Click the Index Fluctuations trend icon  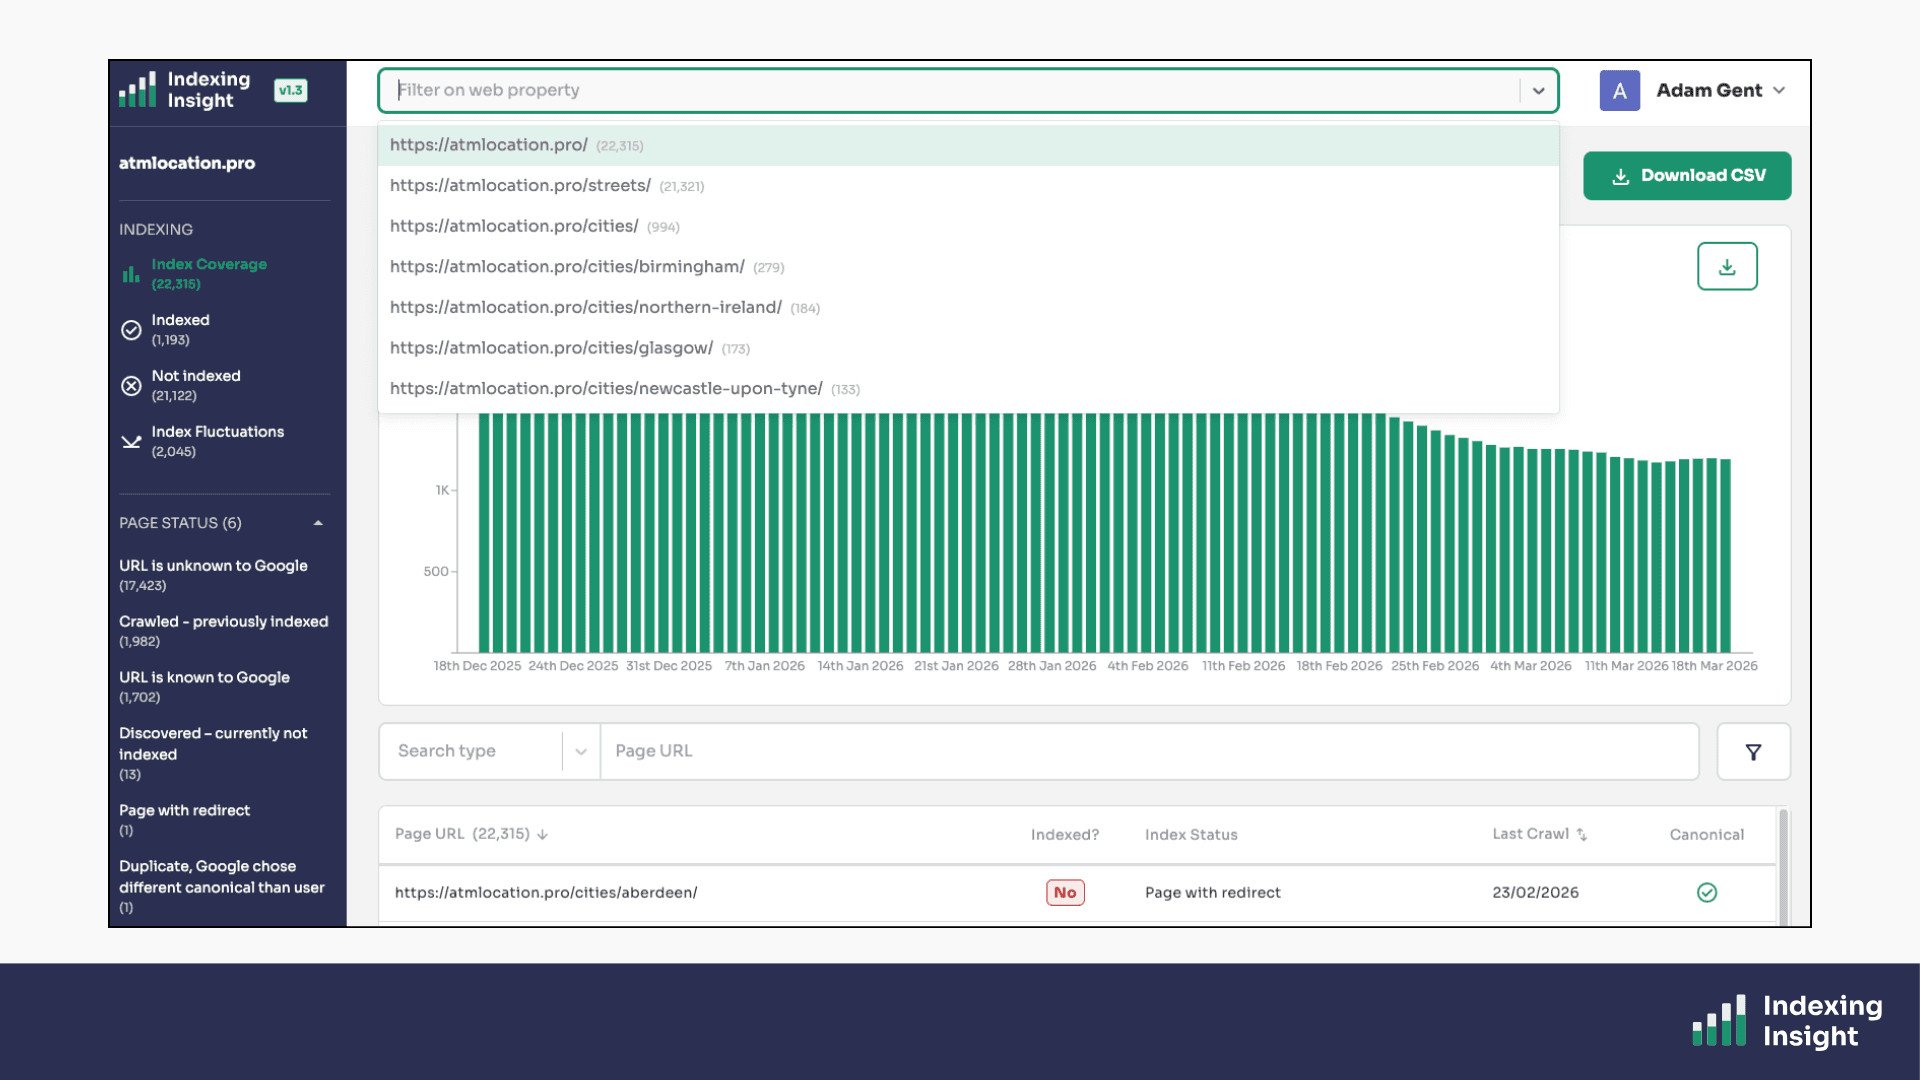131,441
